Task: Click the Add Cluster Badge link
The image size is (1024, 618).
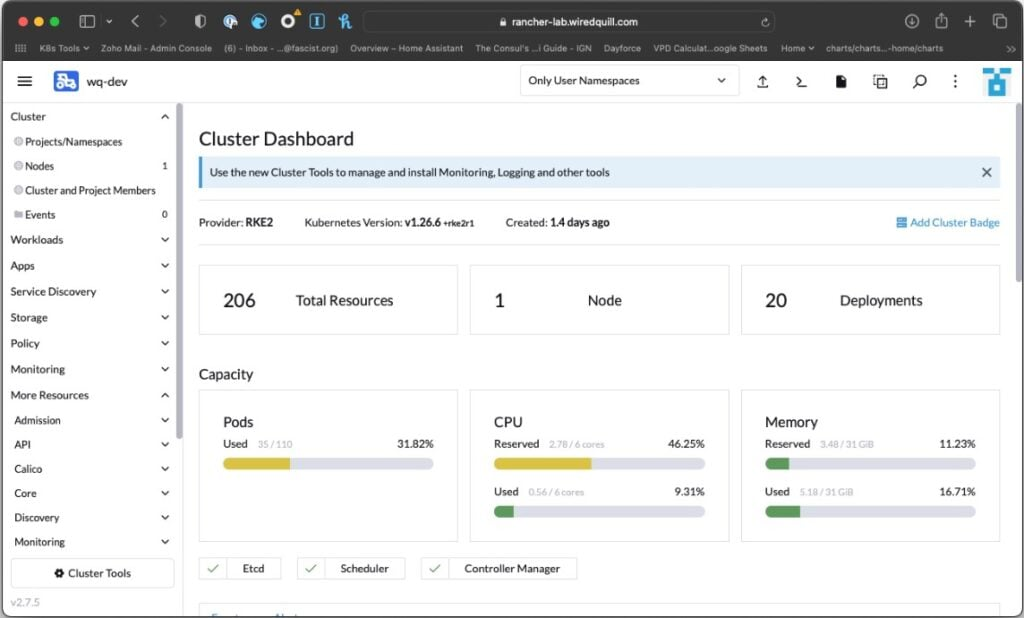Action: point(947,223)
